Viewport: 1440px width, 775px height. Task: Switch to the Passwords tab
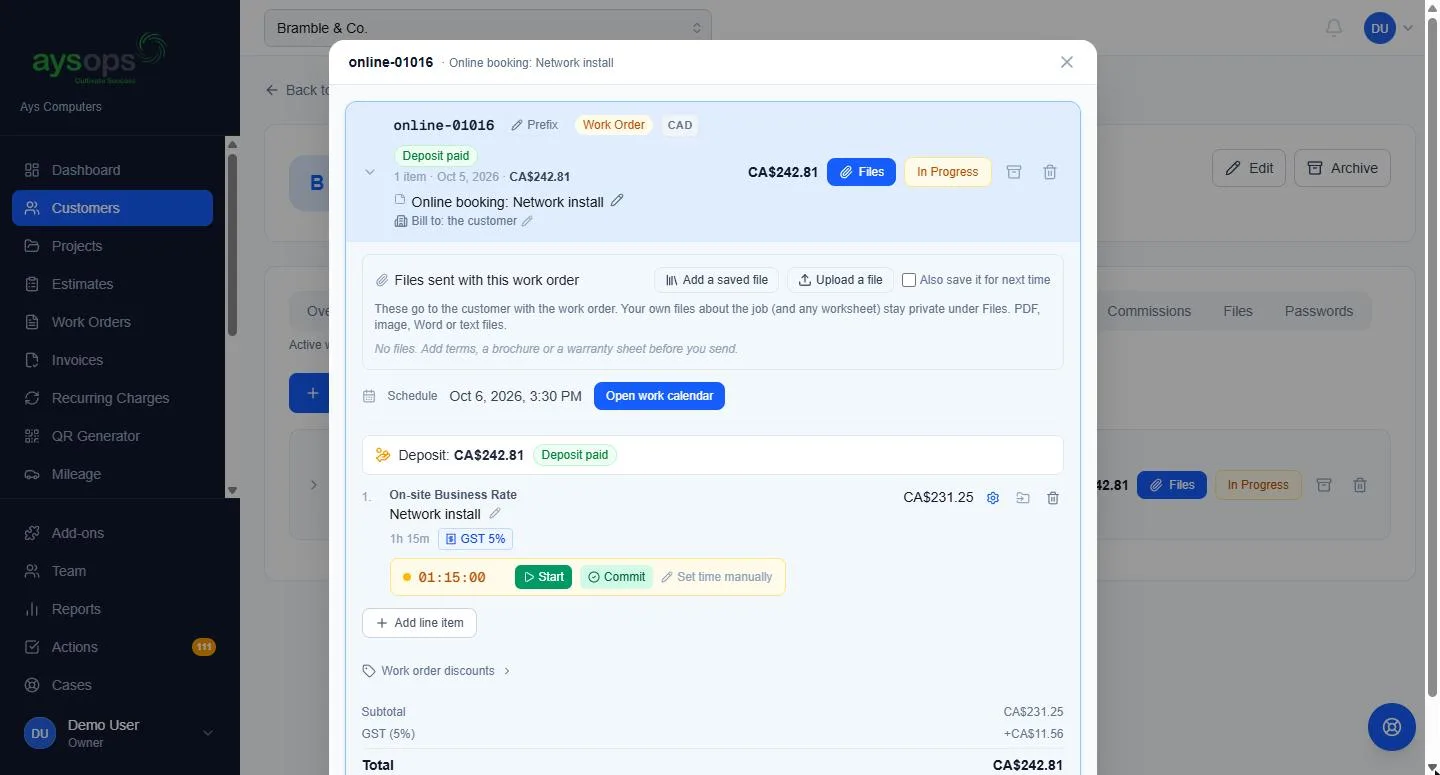(1319, 311)
